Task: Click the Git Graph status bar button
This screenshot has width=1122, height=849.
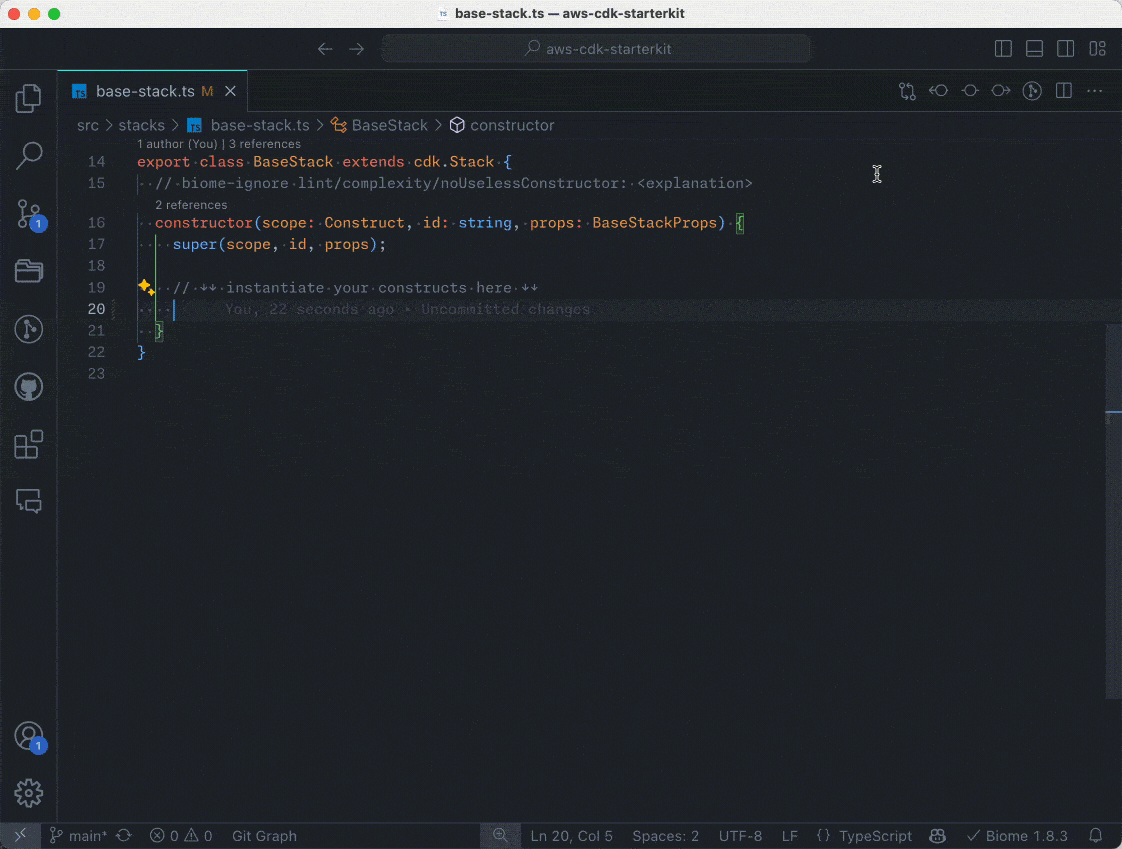Action: click(x=264, y=836)
